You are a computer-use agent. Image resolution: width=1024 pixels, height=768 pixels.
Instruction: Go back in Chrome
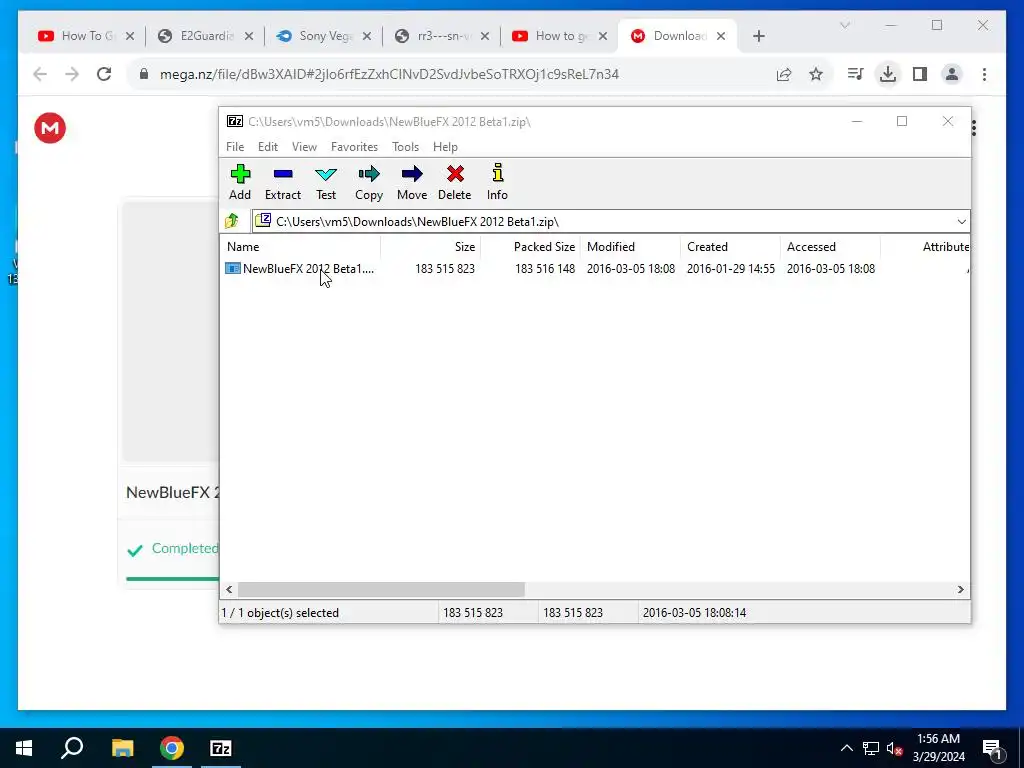click(40, 74)
